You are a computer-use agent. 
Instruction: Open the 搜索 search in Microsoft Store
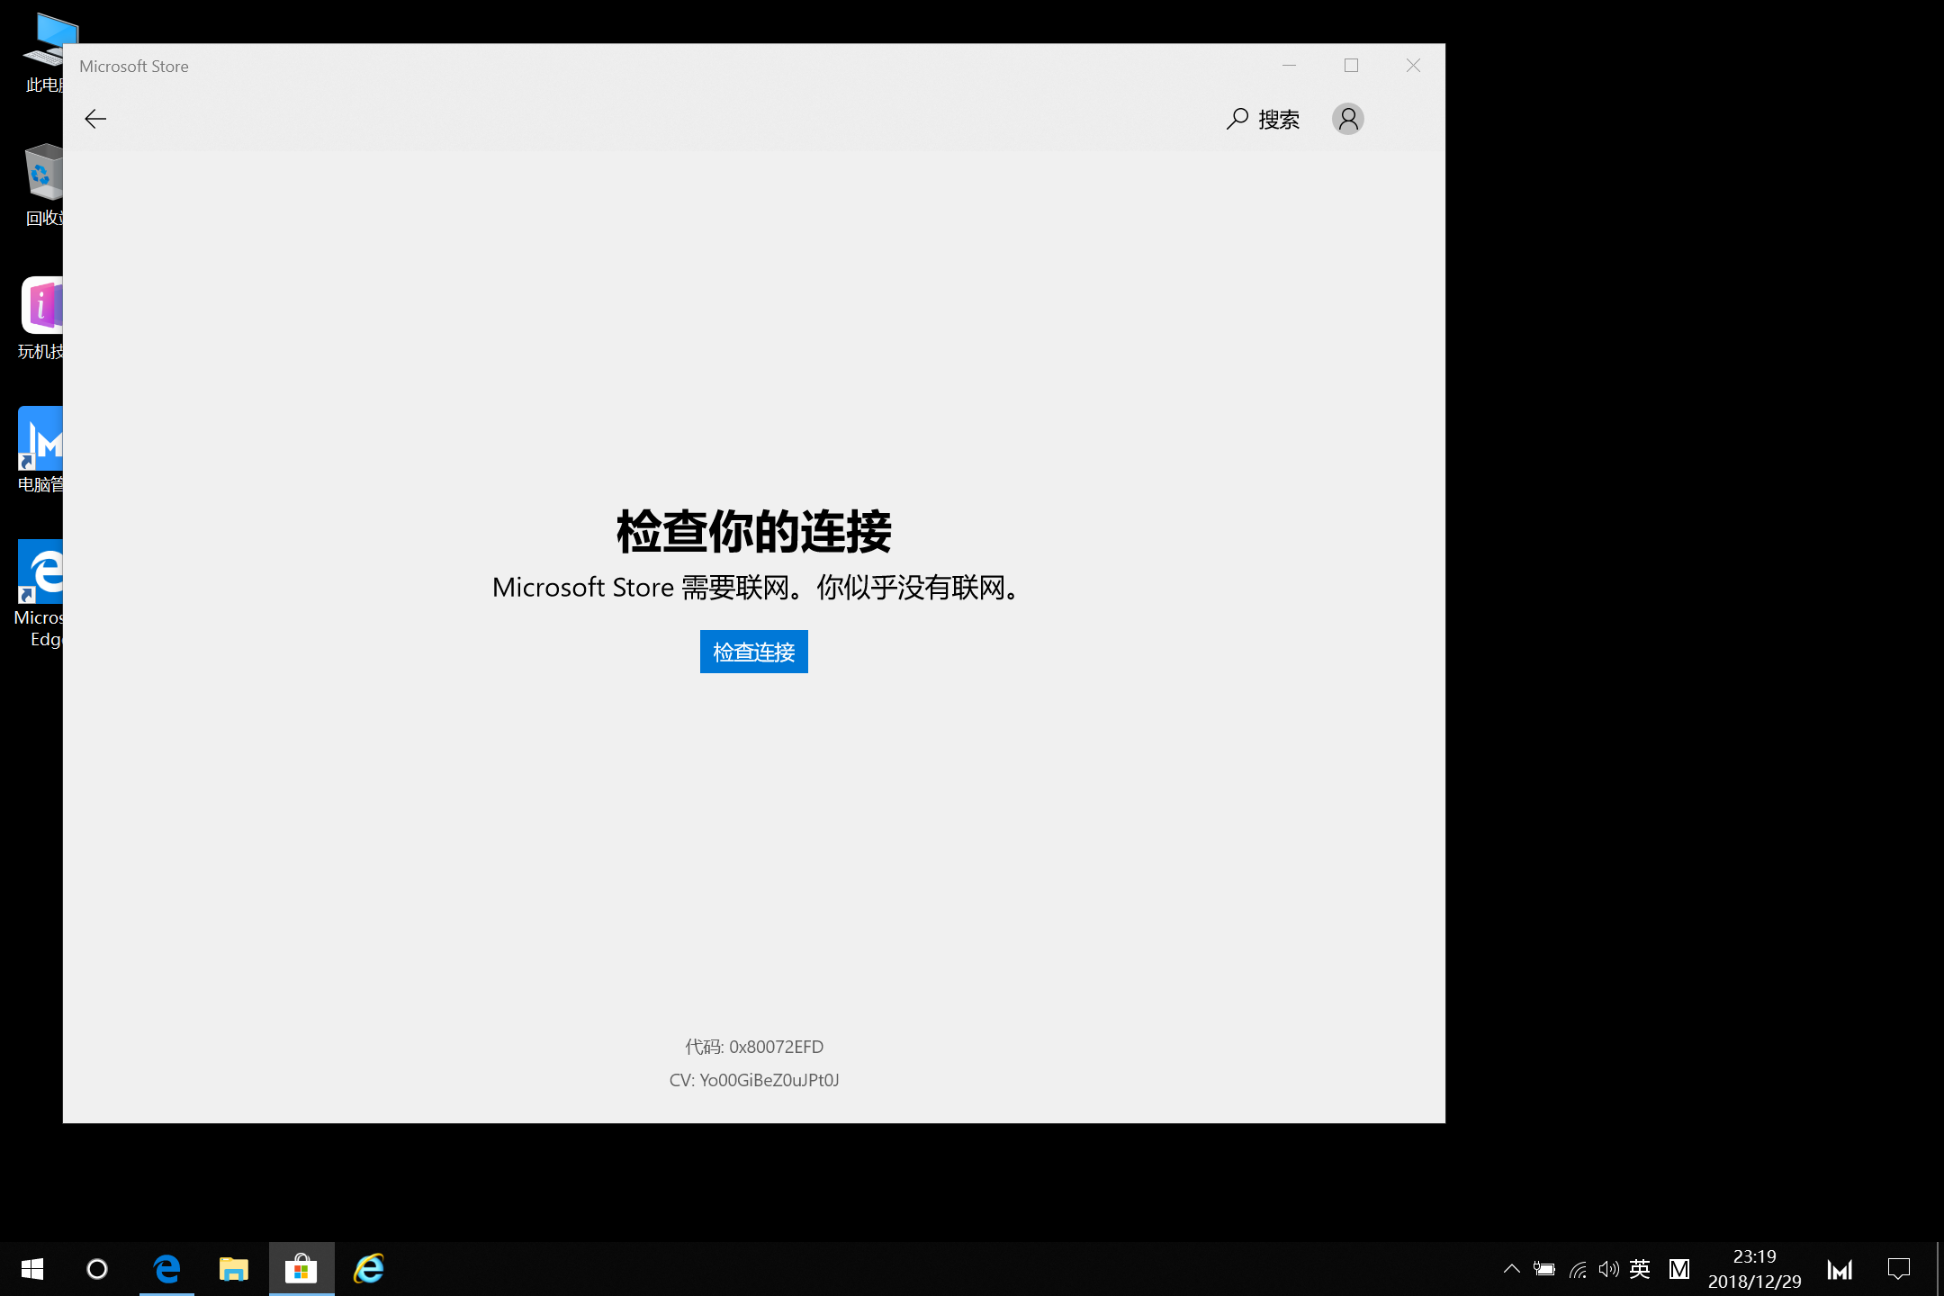[x=1263, y=119]
